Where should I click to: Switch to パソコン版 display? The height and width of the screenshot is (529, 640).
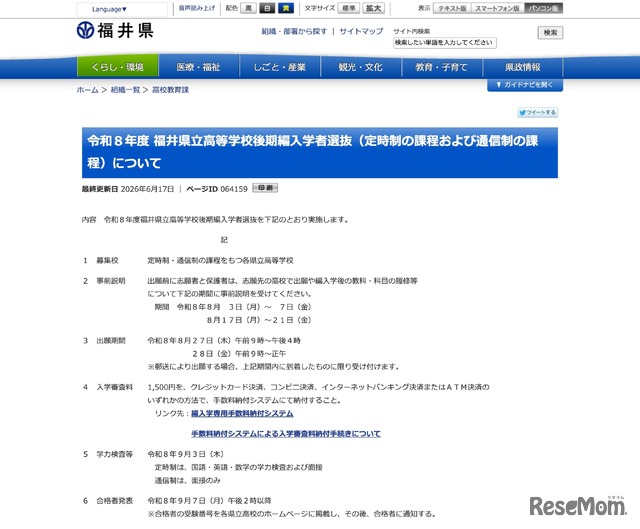543,8
